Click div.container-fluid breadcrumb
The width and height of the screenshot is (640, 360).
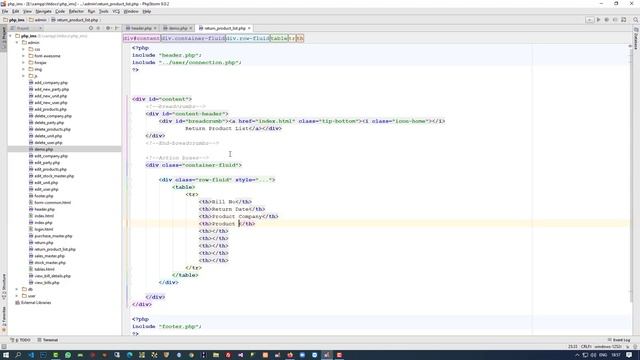[x=193, y=38]
